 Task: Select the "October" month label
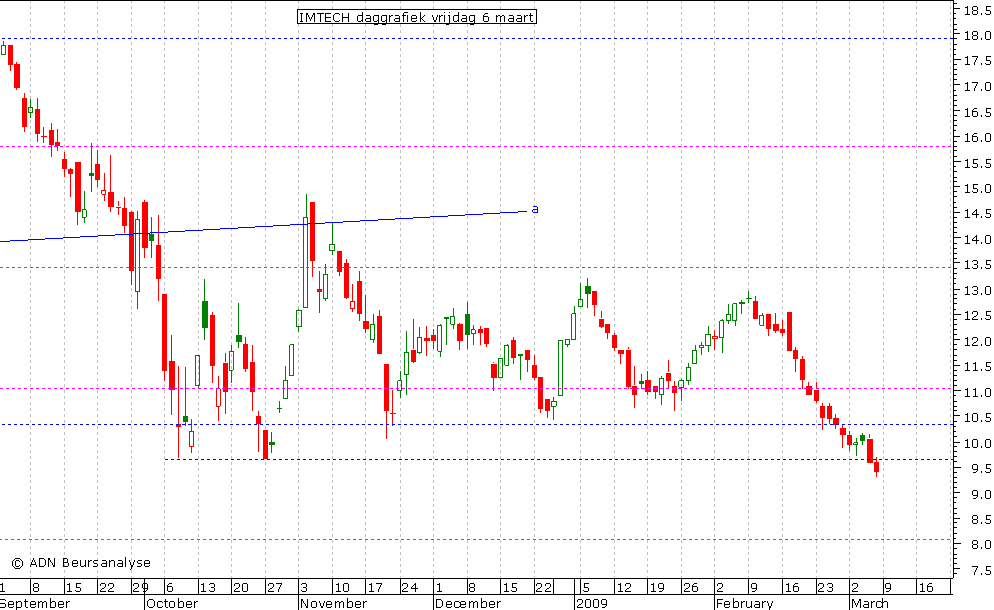click(x=172, y=603)
